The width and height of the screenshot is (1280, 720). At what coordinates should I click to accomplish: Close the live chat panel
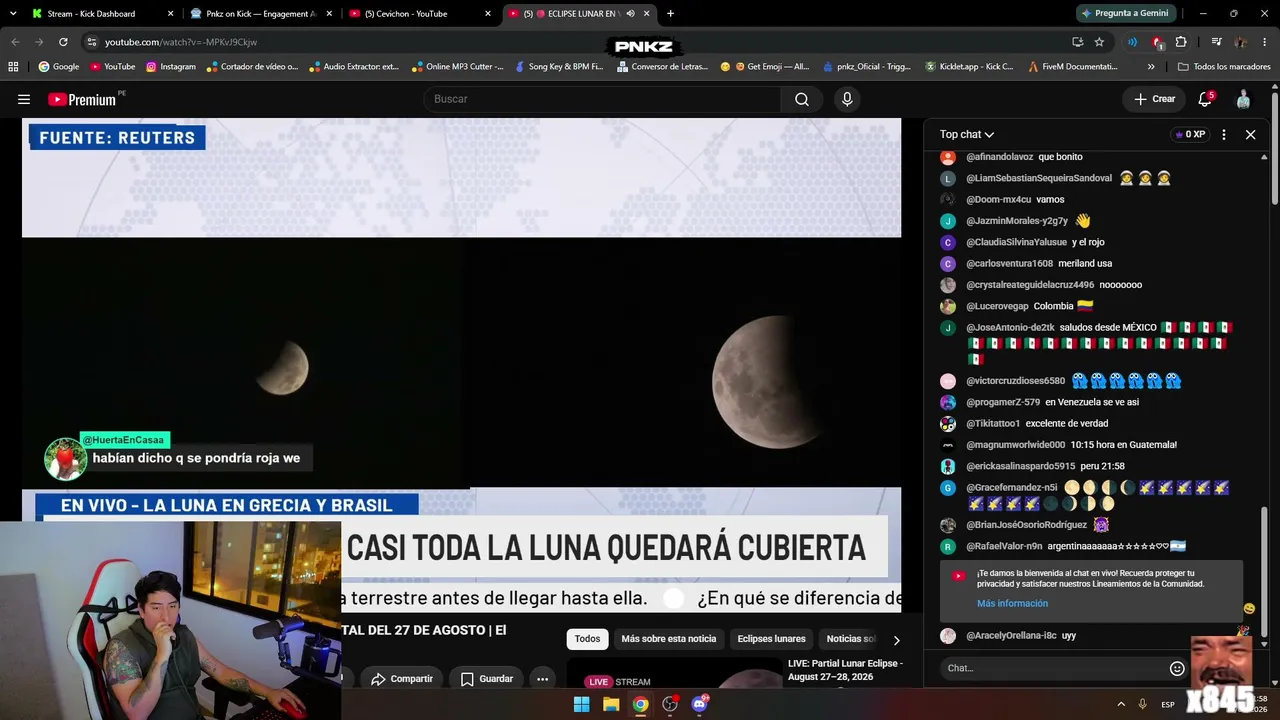click(x=1250, y=134)
